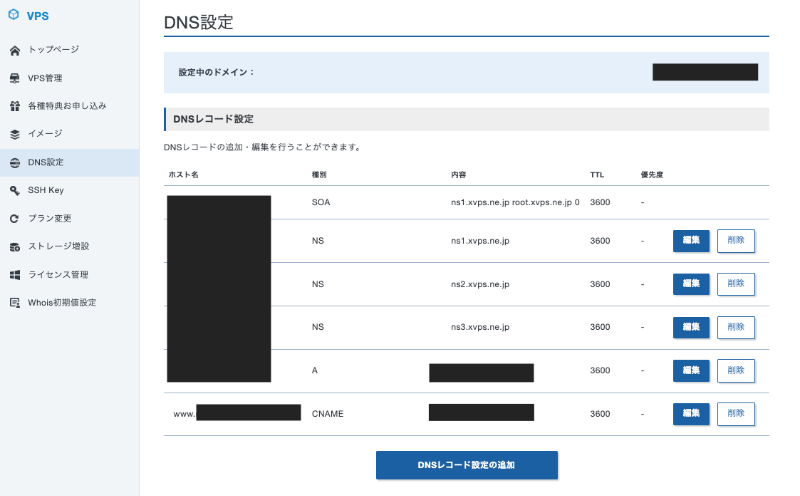Click the globe icon beside DNS設定

point(14,162)
